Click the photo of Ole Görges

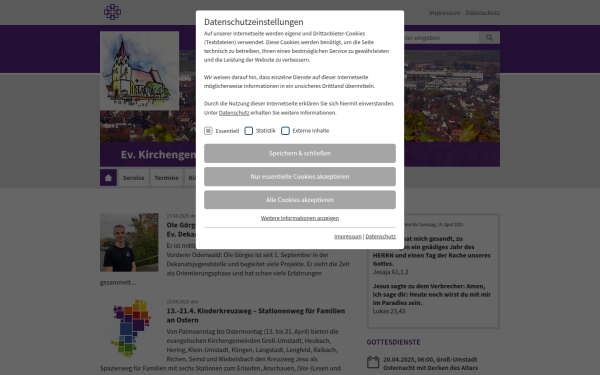click(x=129, y=243)
